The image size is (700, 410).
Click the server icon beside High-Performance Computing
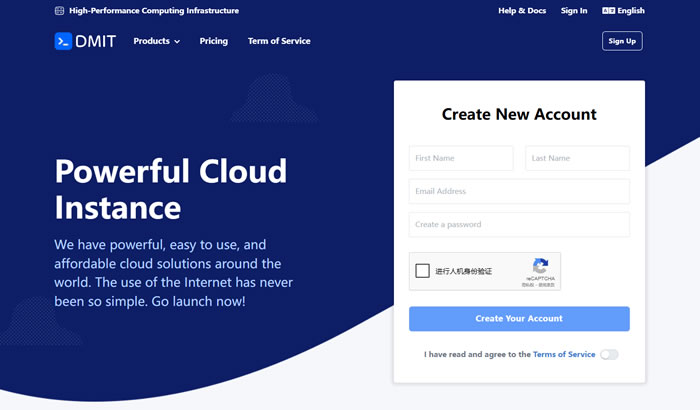coord(59,11)
